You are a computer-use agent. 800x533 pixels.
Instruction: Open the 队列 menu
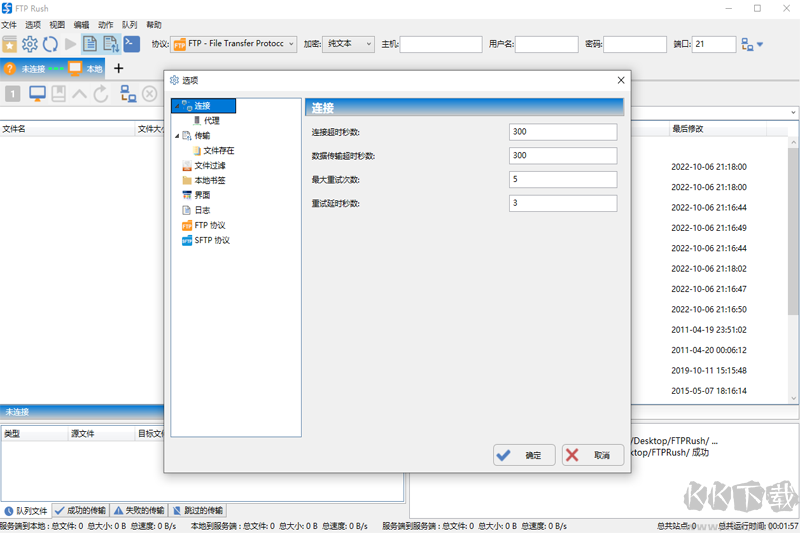(130, 24)
